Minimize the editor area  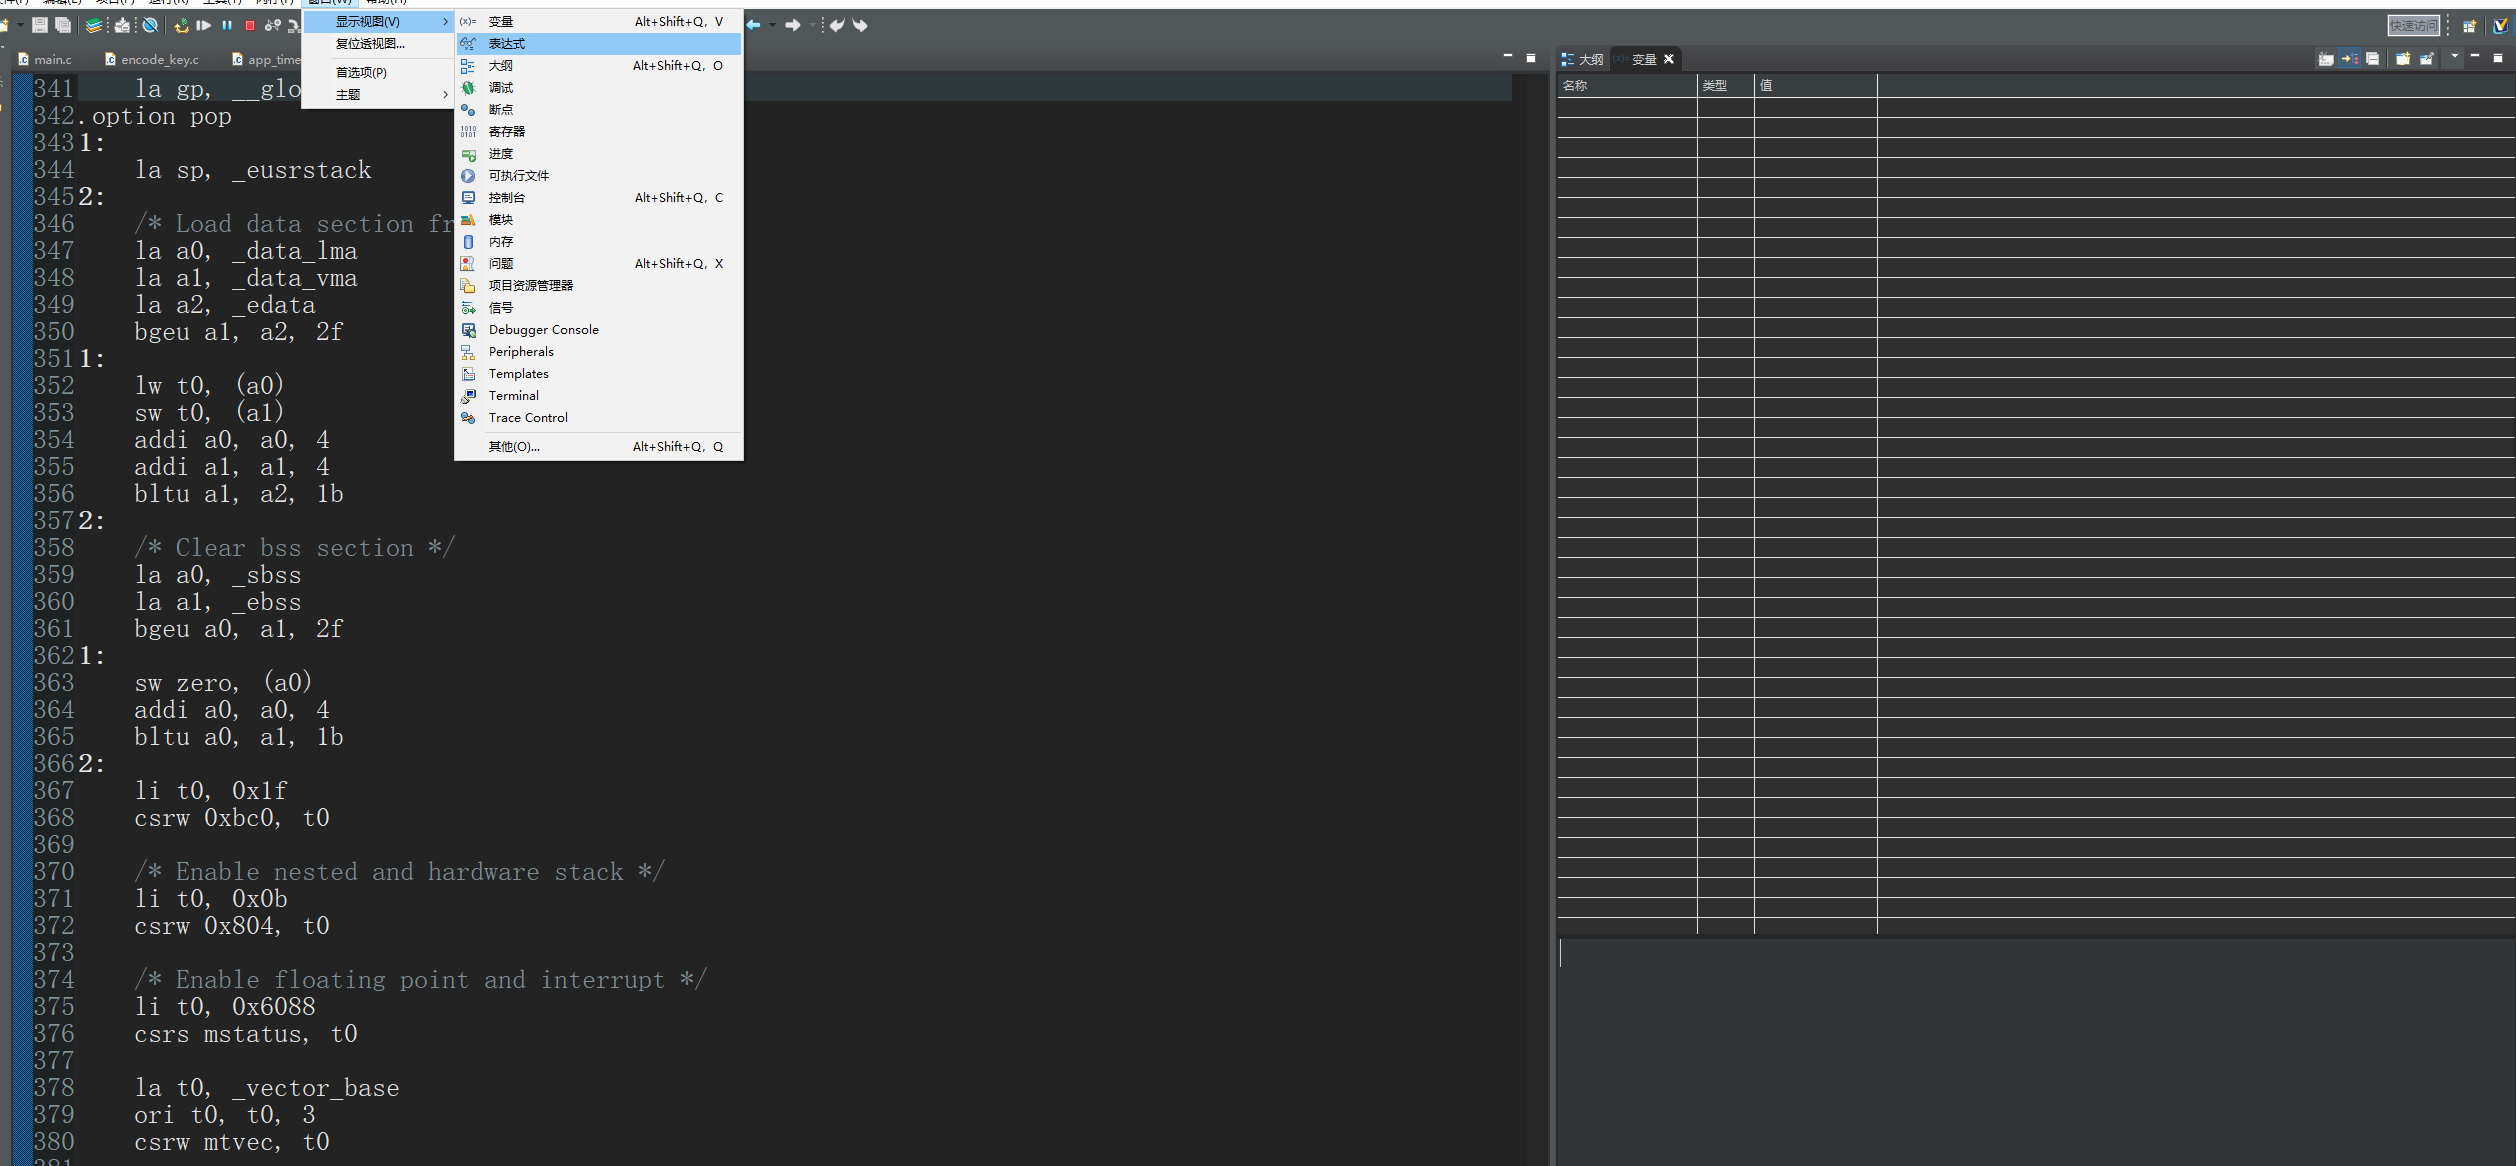click(1508, 56)
